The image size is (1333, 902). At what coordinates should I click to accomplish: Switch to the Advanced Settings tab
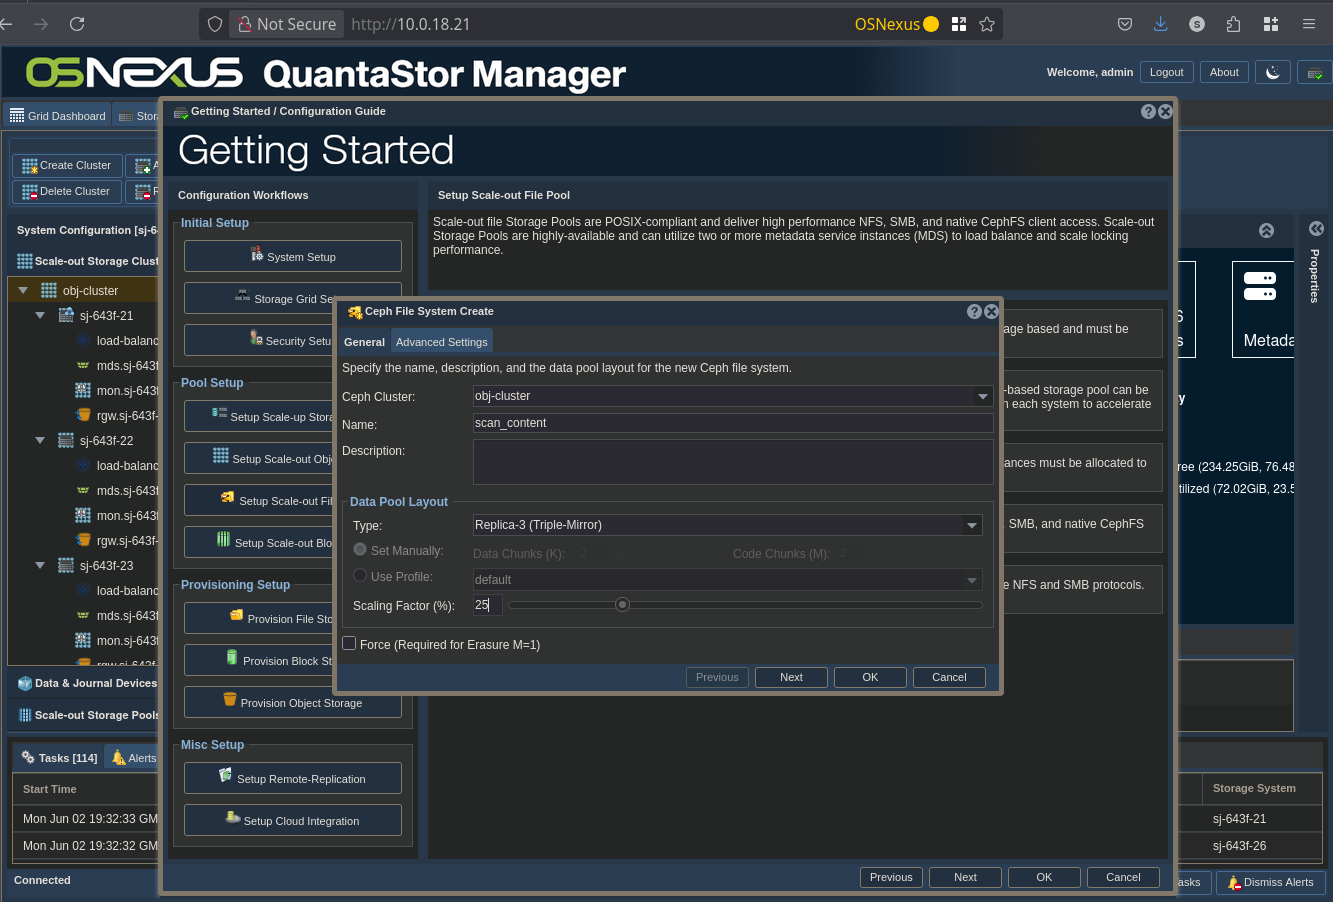pyautogui.click(x=441, y=342)
